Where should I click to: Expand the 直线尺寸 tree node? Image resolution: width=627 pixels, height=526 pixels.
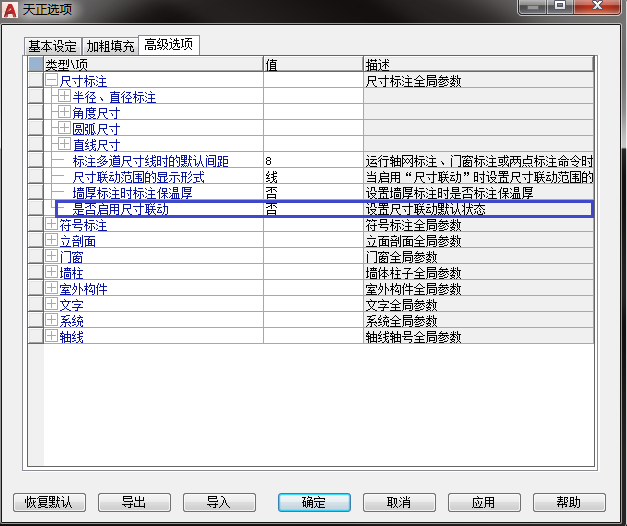pos(64,145)
